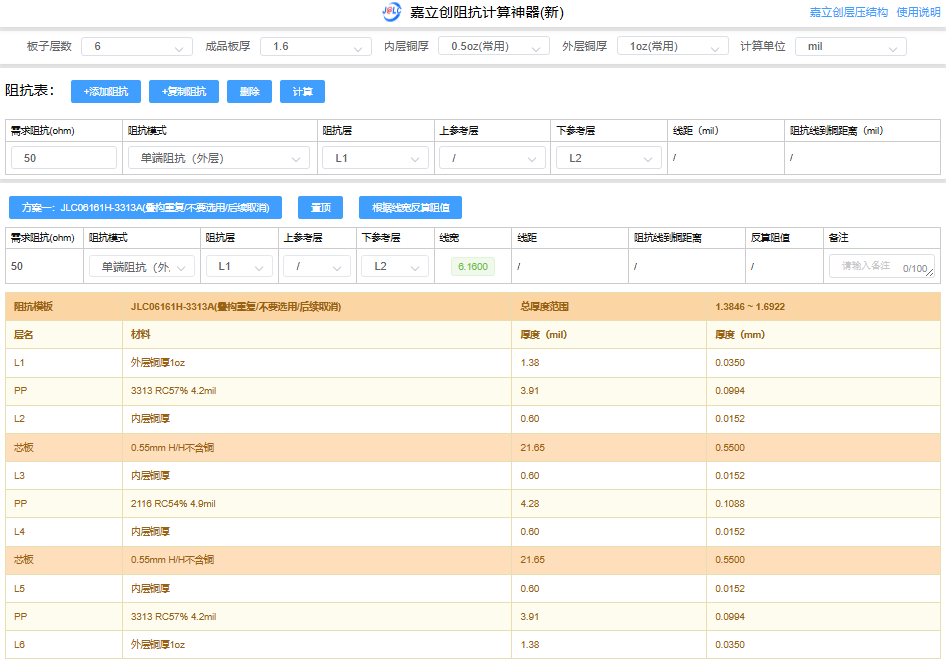Open 阻抗模式 dropdown in the impedance table
Viewport: 946px width, 660px height.
click(x=219, y=158)
